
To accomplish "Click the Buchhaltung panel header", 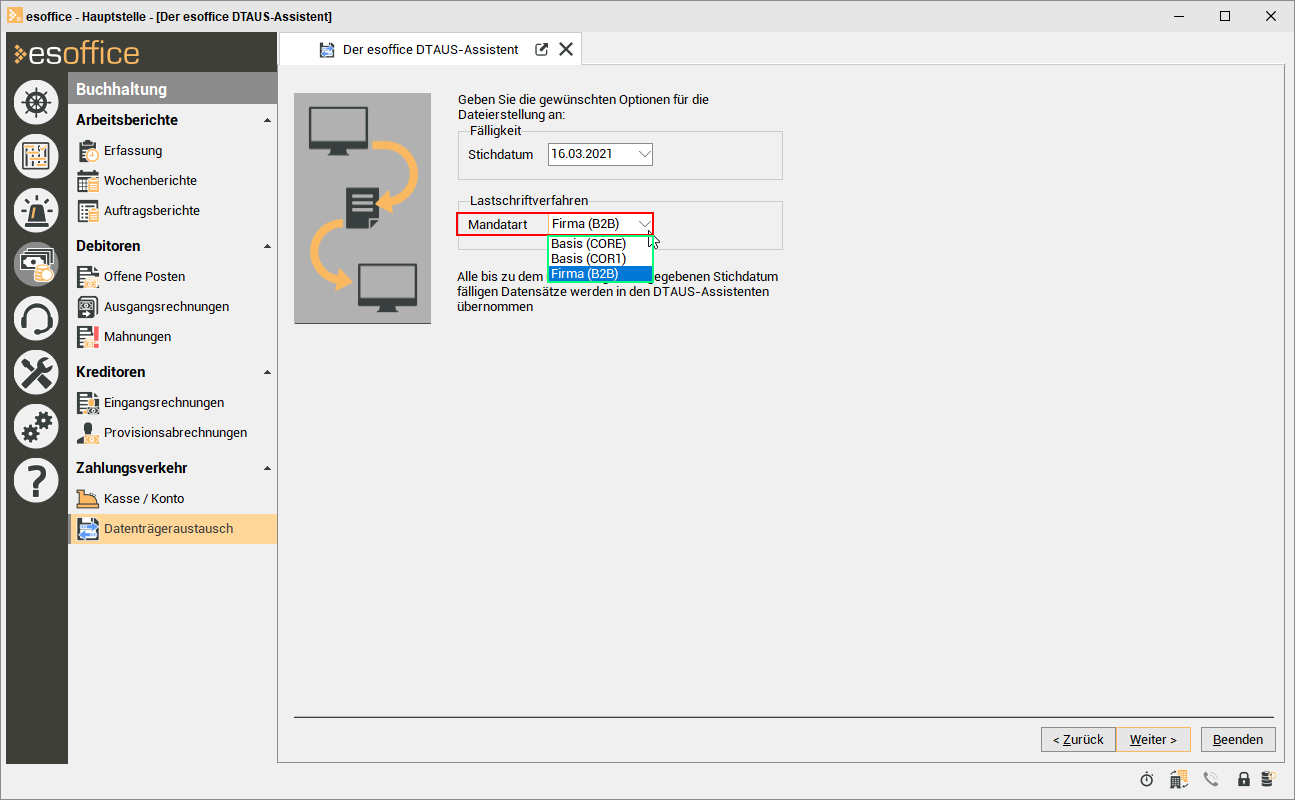I will [173, 89].
